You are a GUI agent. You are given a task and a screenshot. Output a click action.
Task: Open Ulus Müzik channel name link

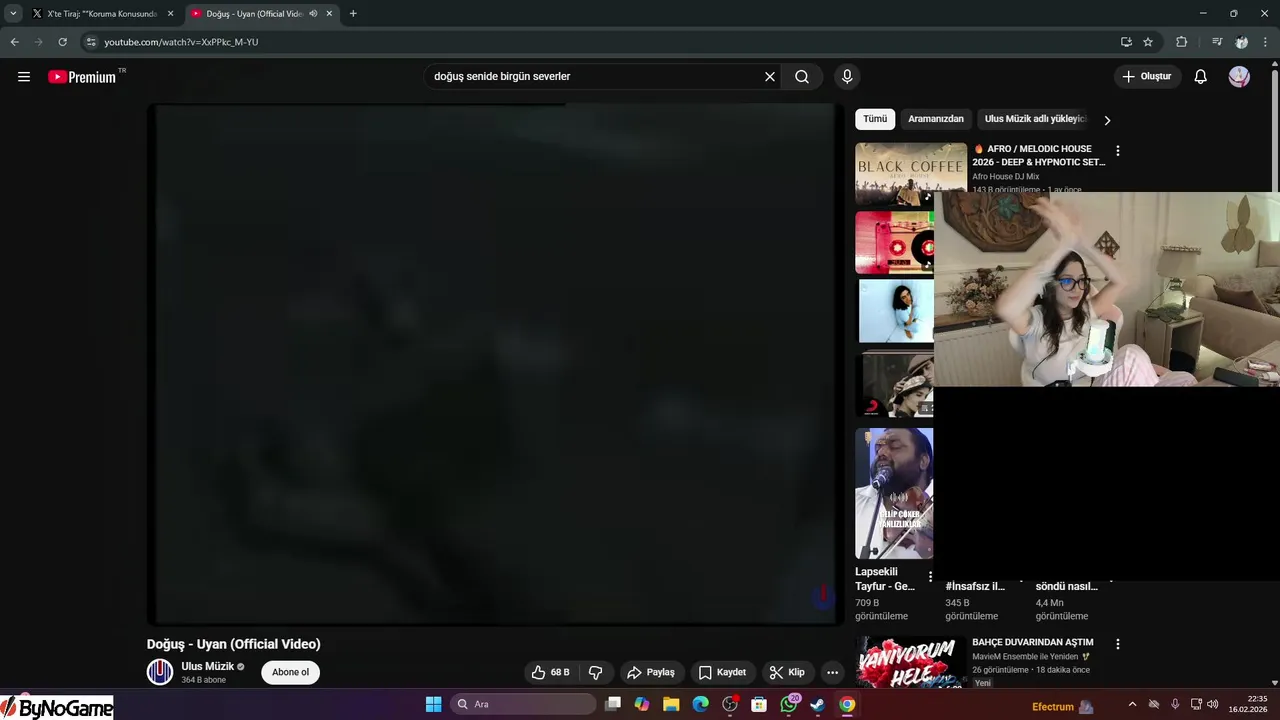[208, 666]
